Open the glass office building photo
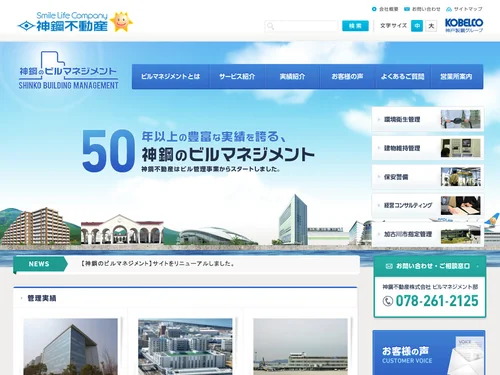 (x=71, y=347)
